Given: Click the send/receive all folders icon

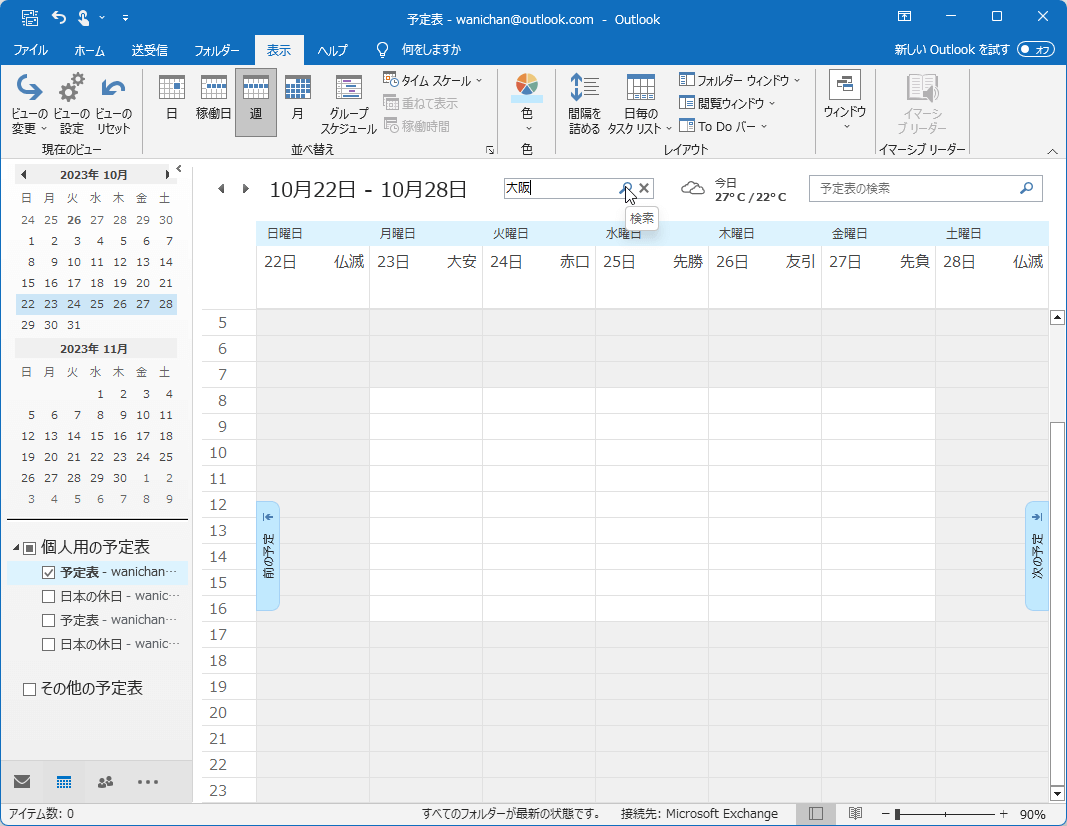Looking at the screenshot, I should coord(30,18).
